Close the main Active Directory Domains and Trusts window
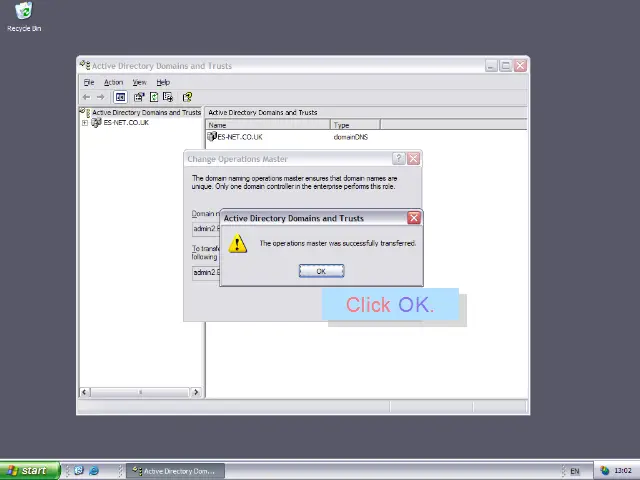 point(520,65)
